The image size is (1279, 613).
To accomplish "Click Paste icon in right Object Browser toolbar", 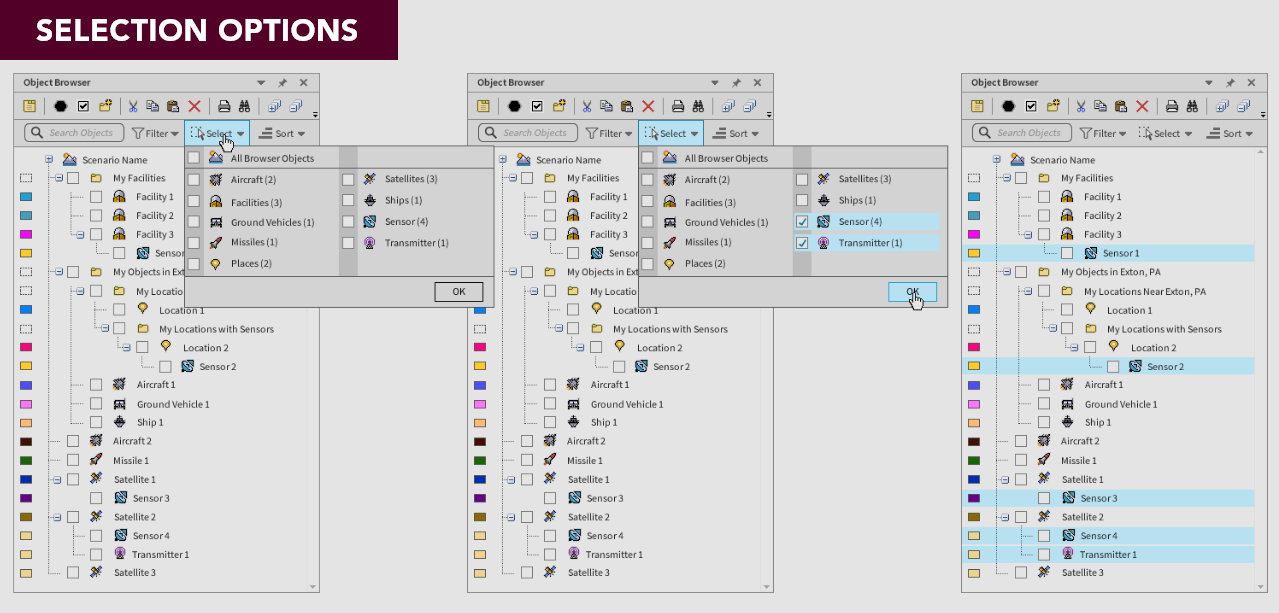I will coord(1121,106).
